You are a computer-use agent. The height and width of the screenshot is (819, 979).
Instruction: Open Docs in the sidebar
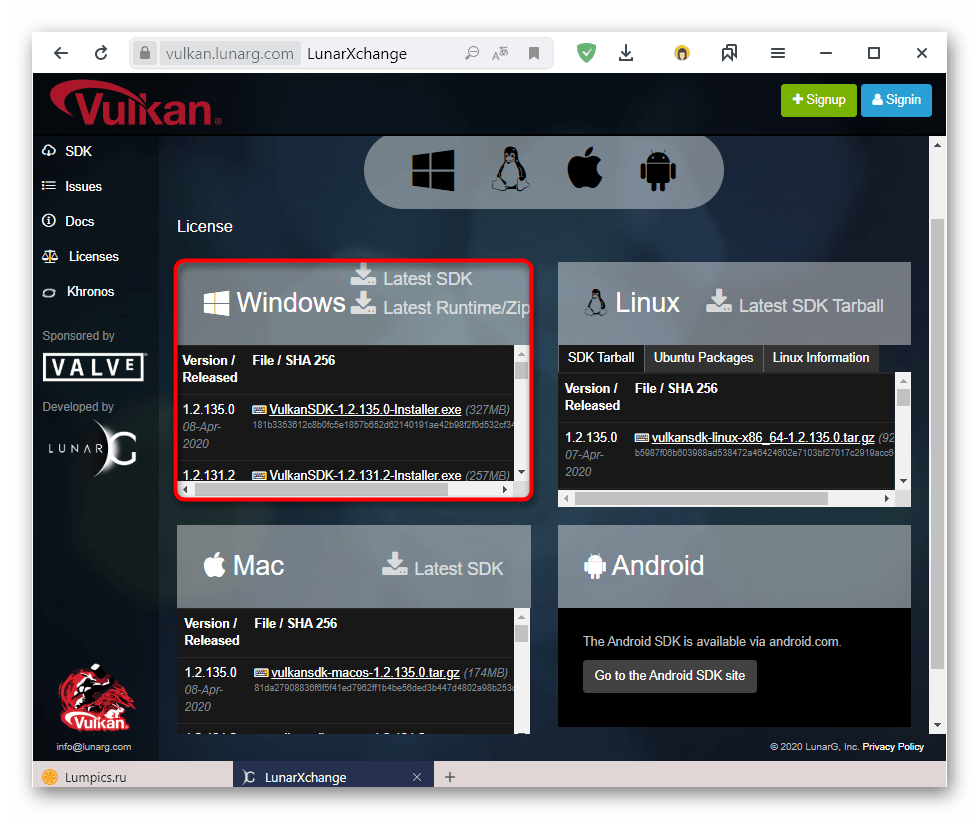[68, 221]
